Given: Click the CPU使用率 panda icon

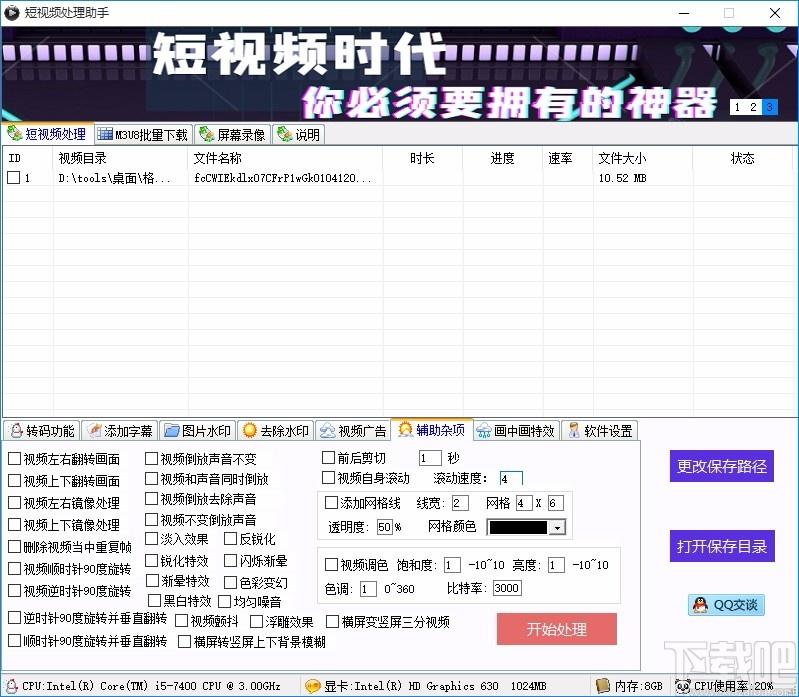Looking at the screenshot, I should 682,686.
